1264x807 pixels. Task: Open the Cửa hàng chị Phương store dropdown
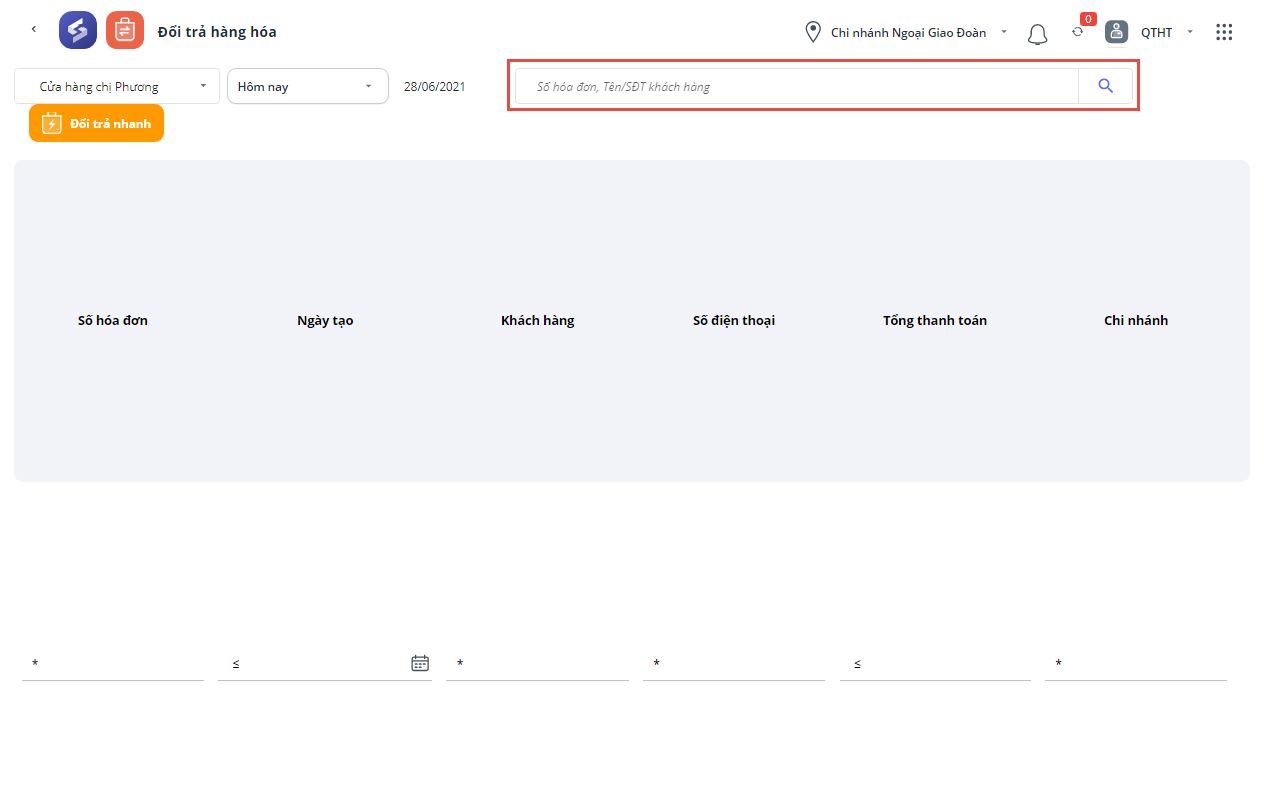(x=117, y=86)
